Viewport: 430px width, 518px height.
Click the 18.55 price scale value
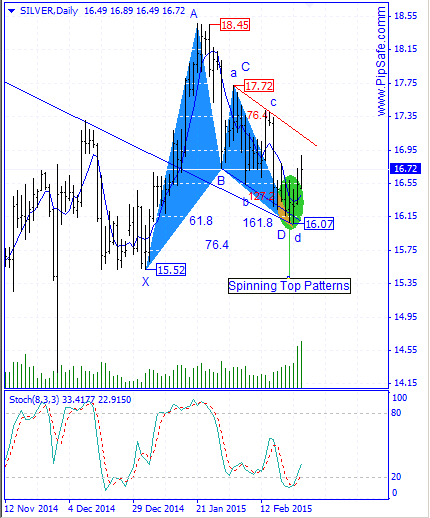tap(405, 16)
